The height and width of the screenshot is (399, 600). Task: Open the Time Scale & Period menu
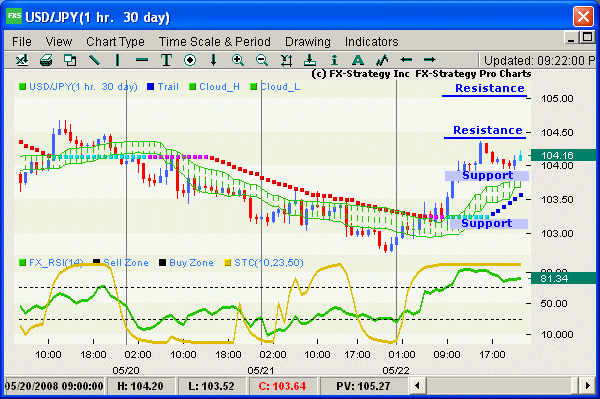click(x=215, y=41)
